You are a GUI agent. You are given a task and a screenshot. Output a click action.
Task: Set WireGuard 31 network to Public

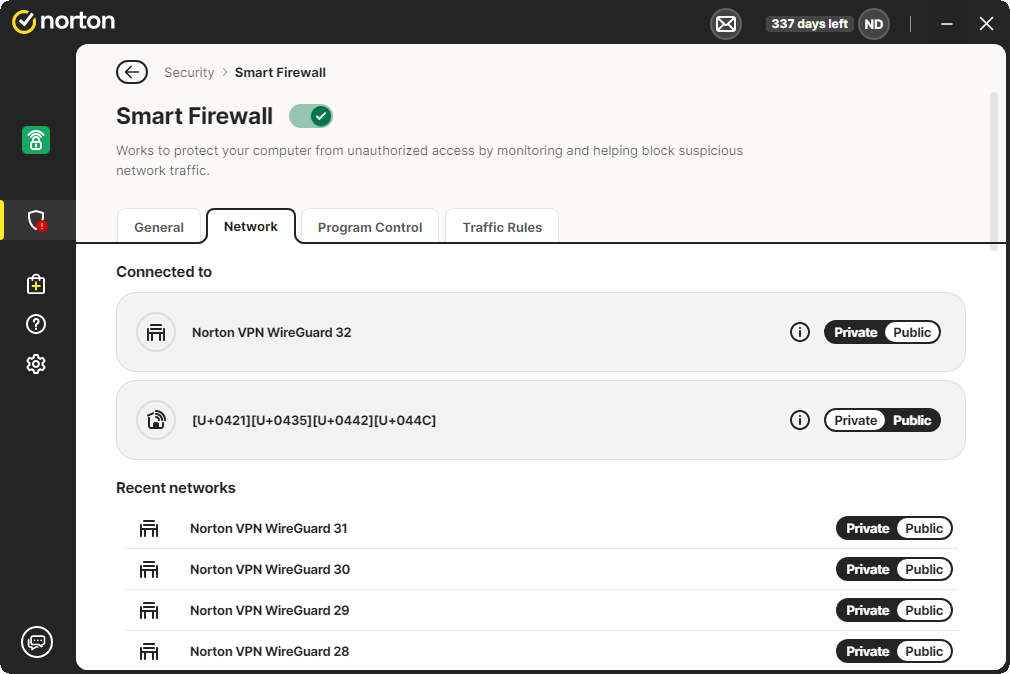click(x=923, y=528)
